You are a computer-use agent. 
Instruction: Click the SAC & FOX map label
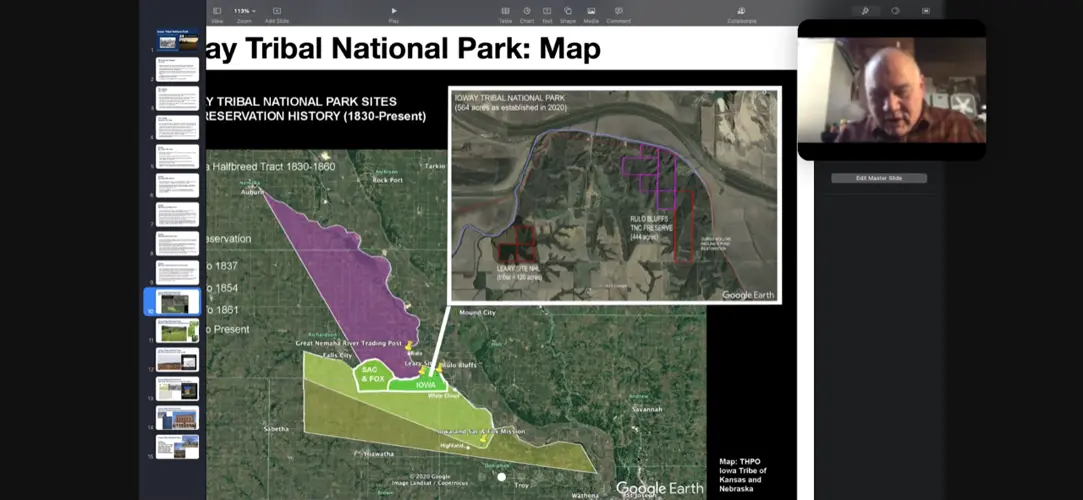tap(373, 374)
